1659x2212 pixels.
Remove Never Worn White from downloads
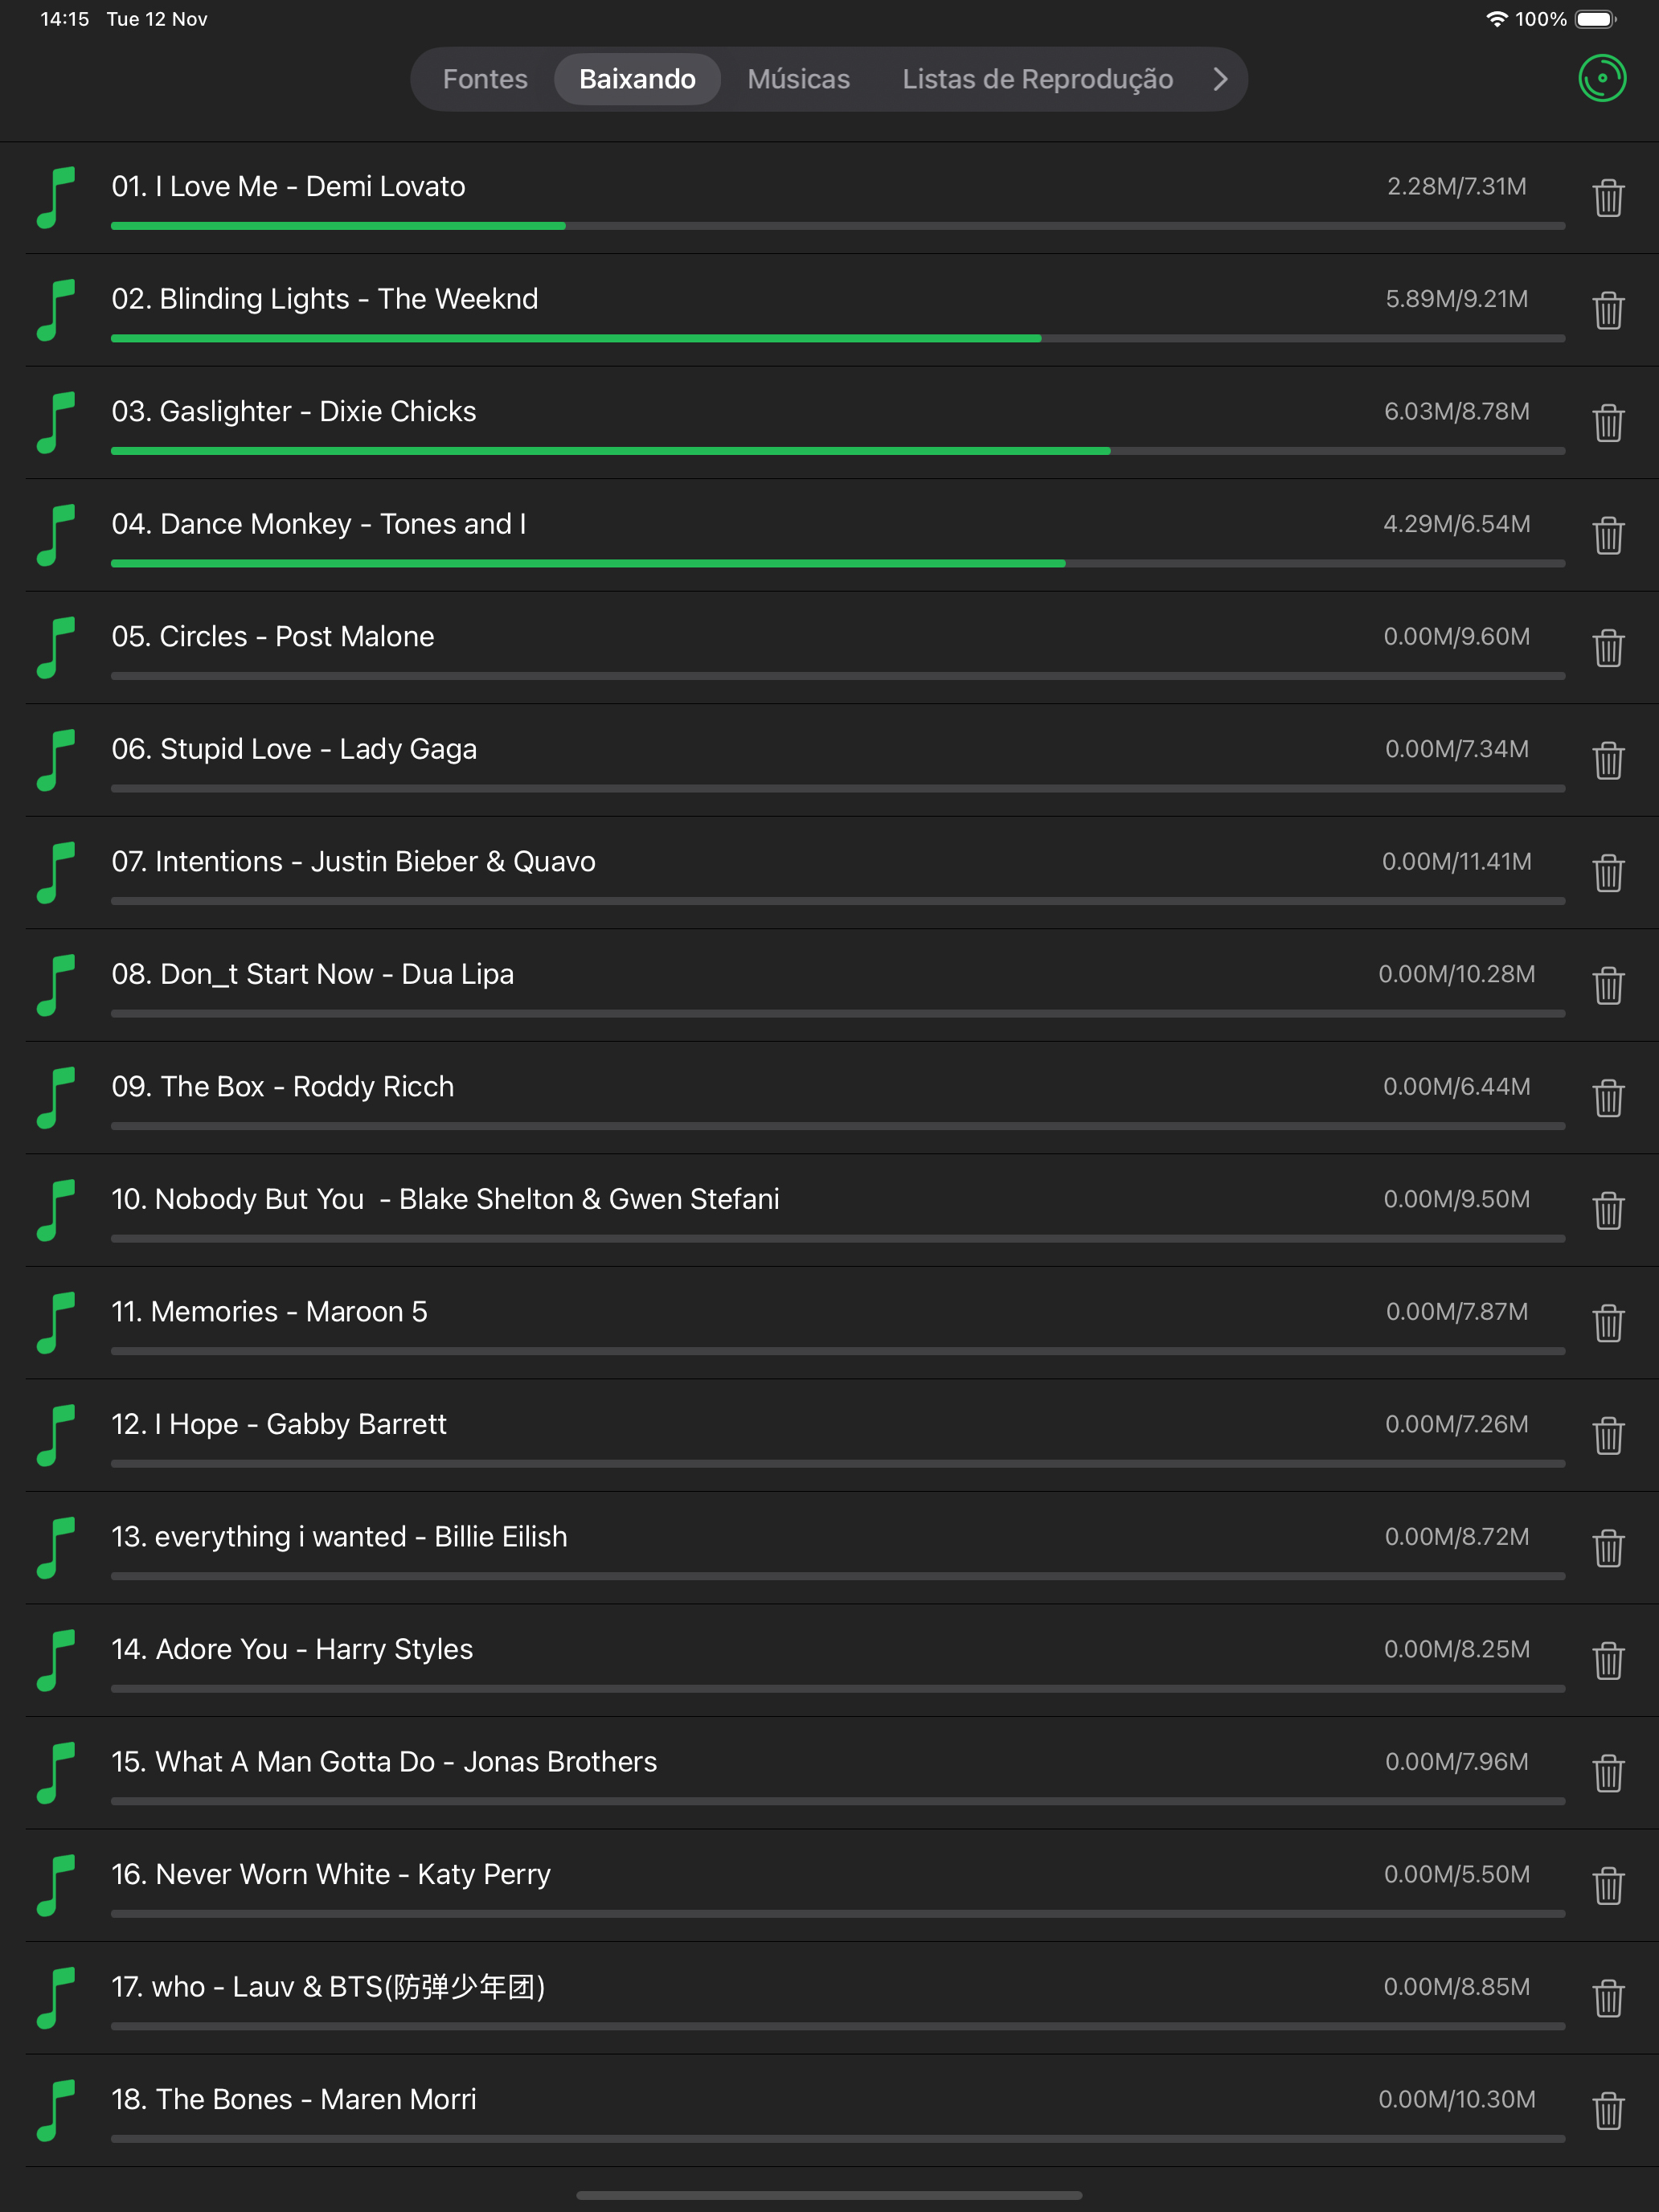[x=1608, y=1885]
